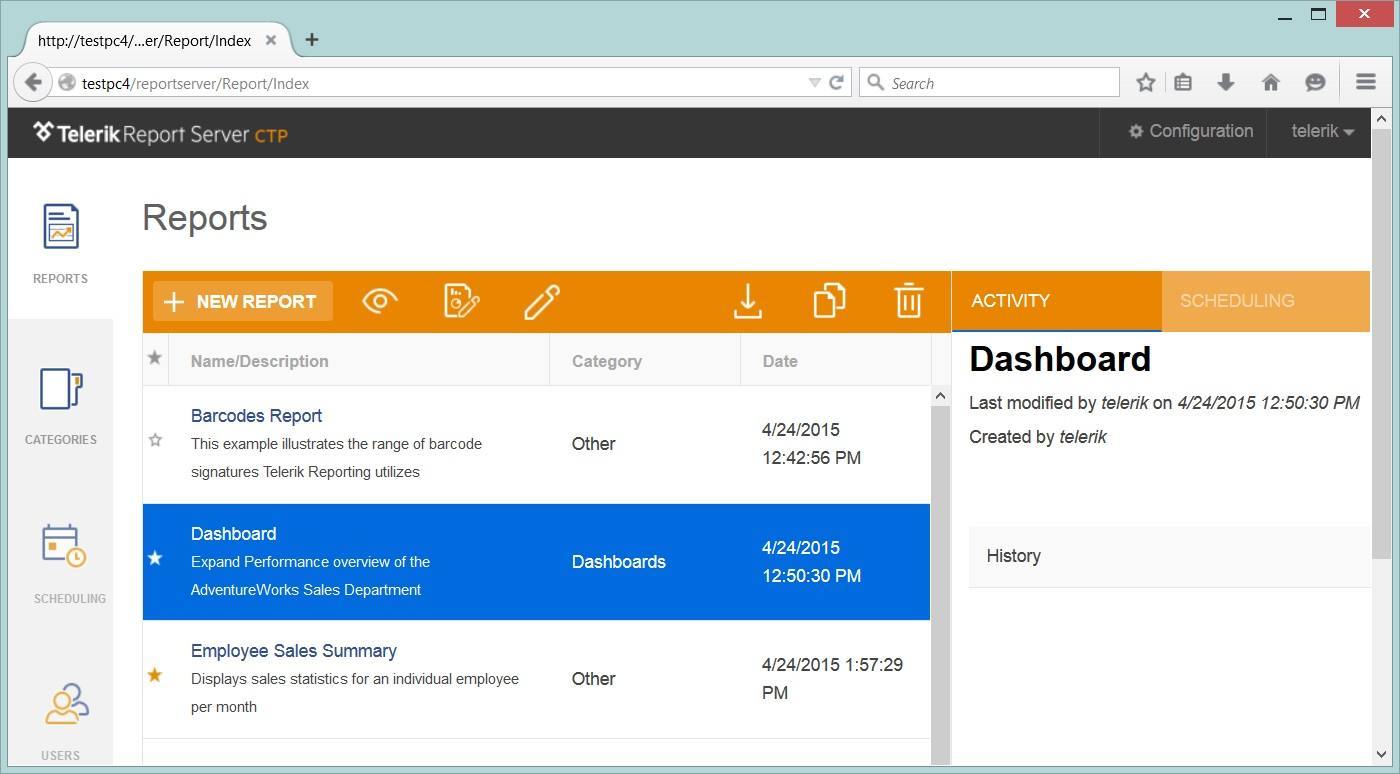
Task: Download the selected report
Action: [747, 300]
